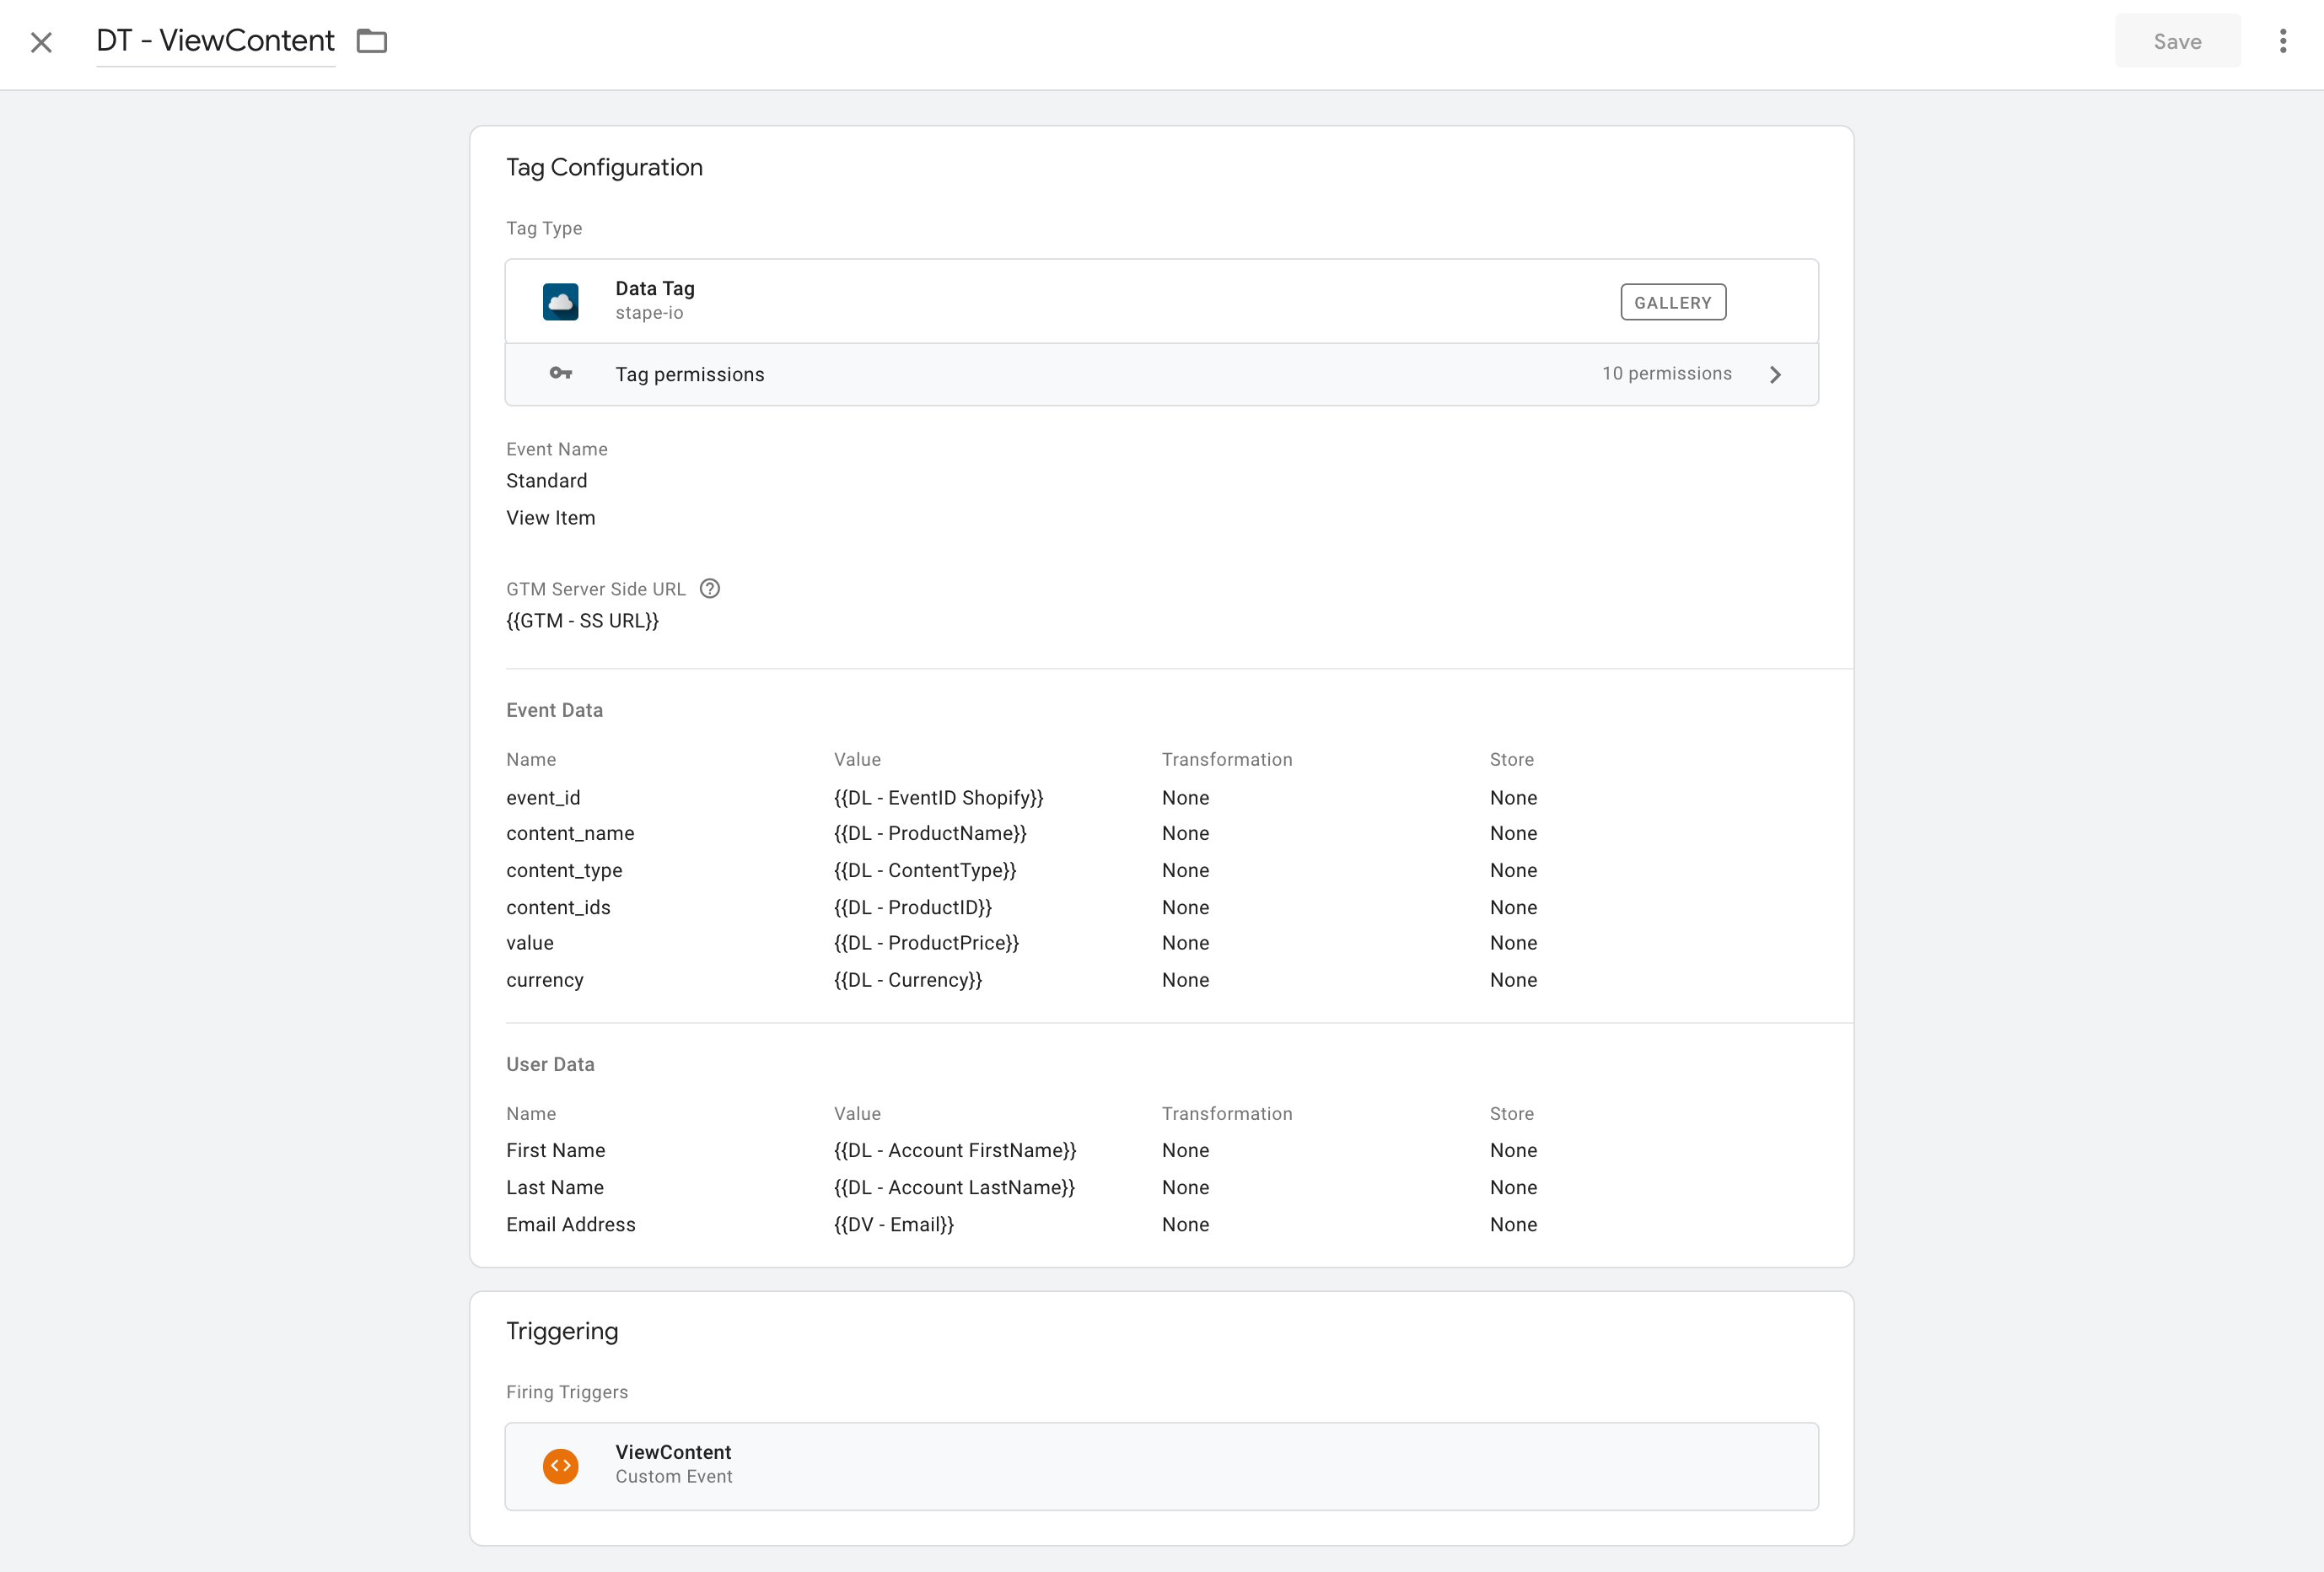The width and height of the screenshot is (2324, 1572).
Task: Click {{DL - Currency}} value
Action: pyautogui.click(x=908, y=980)
